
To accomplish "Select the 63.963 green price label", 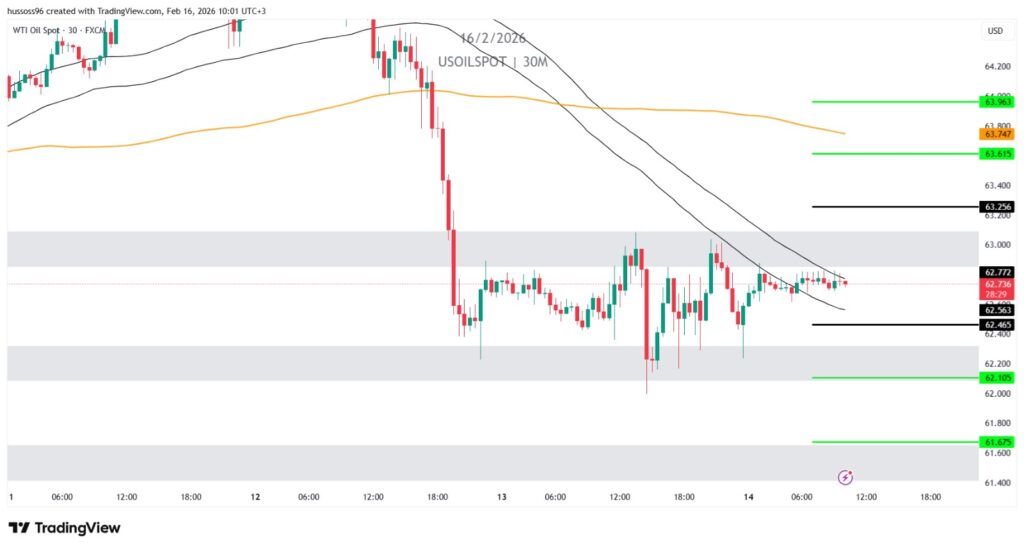I will point(998,101).
